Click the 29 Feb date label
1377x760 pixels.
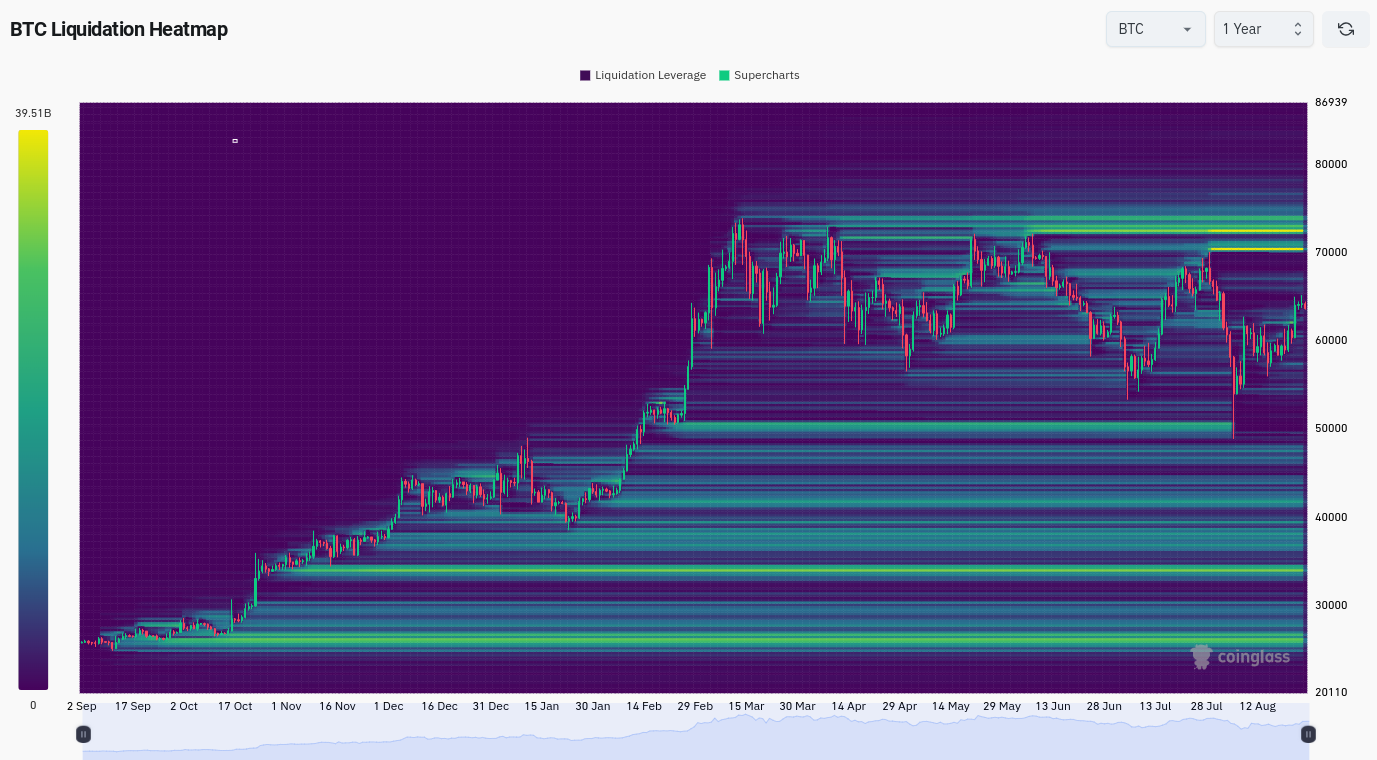pyautogui.click(x=695, y=706)
